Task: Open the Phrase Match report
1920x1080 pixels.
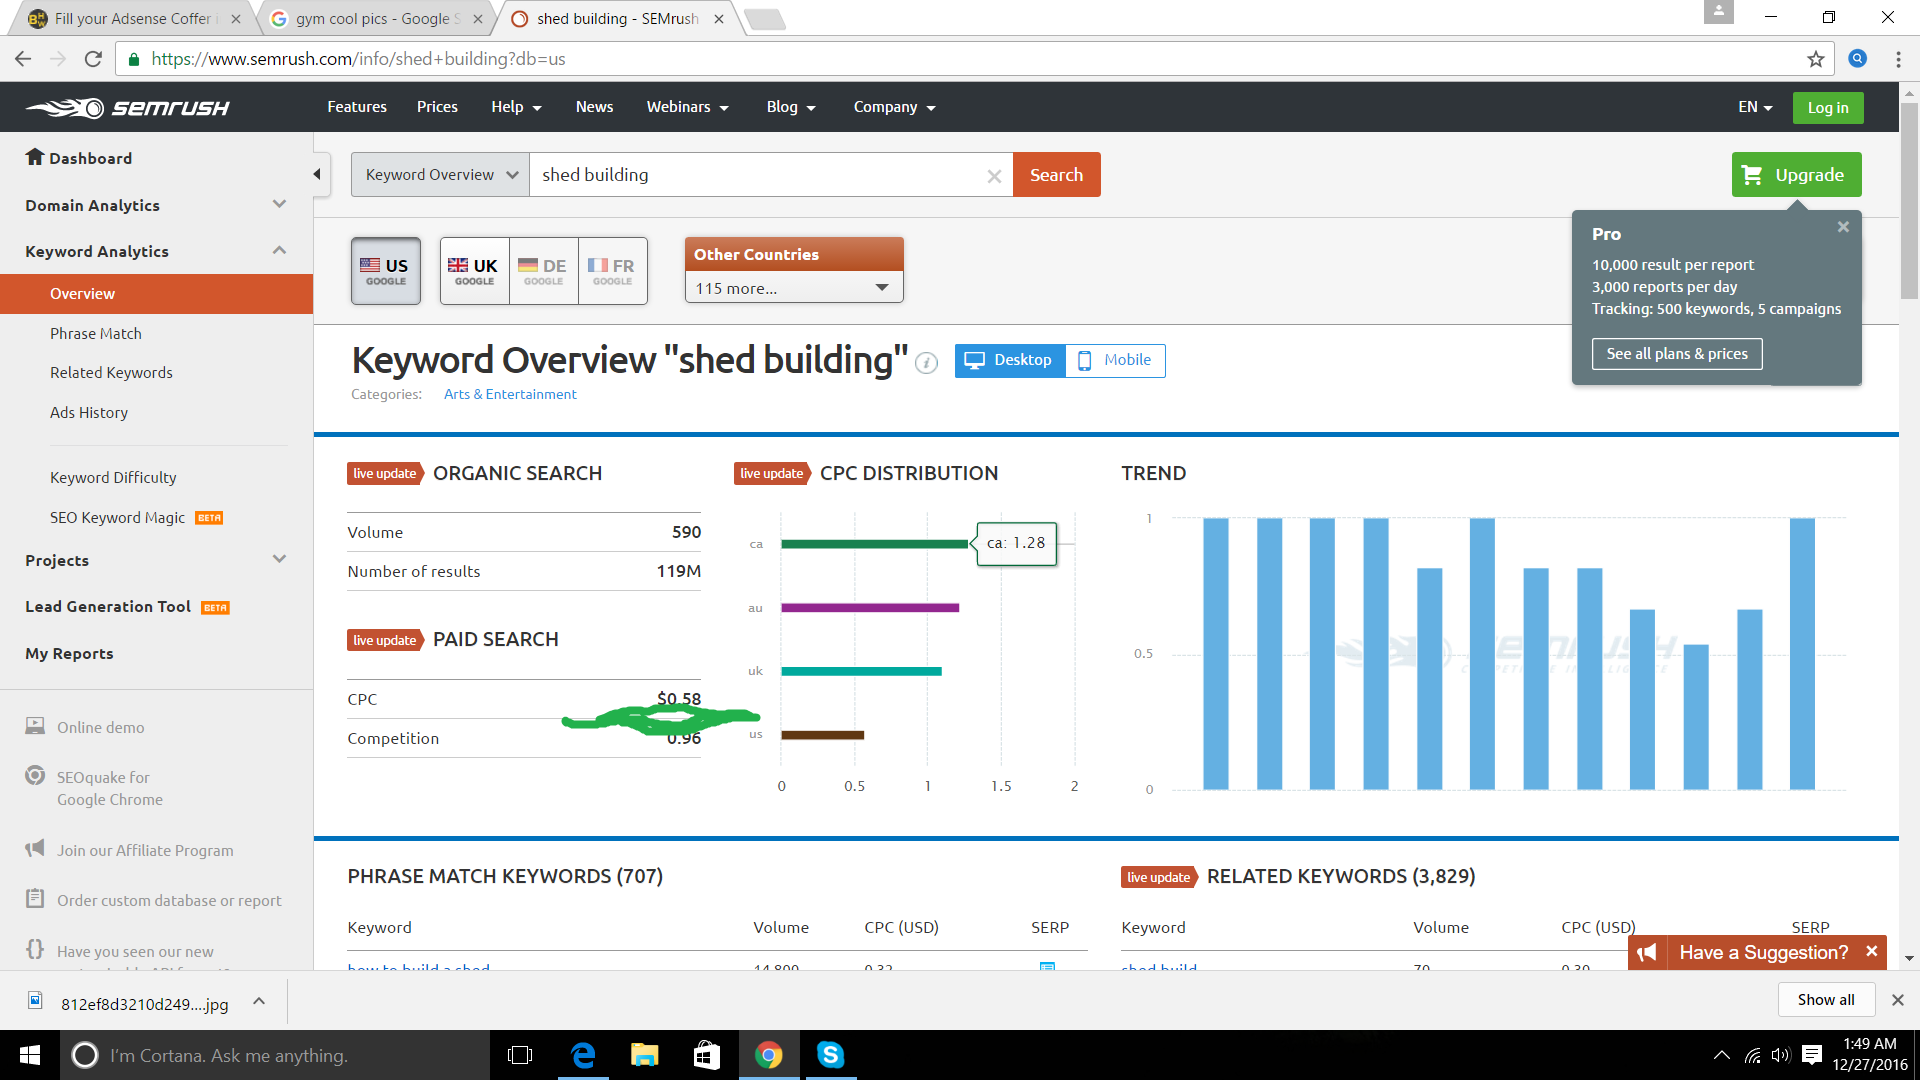Action: [x=96, y=333]
